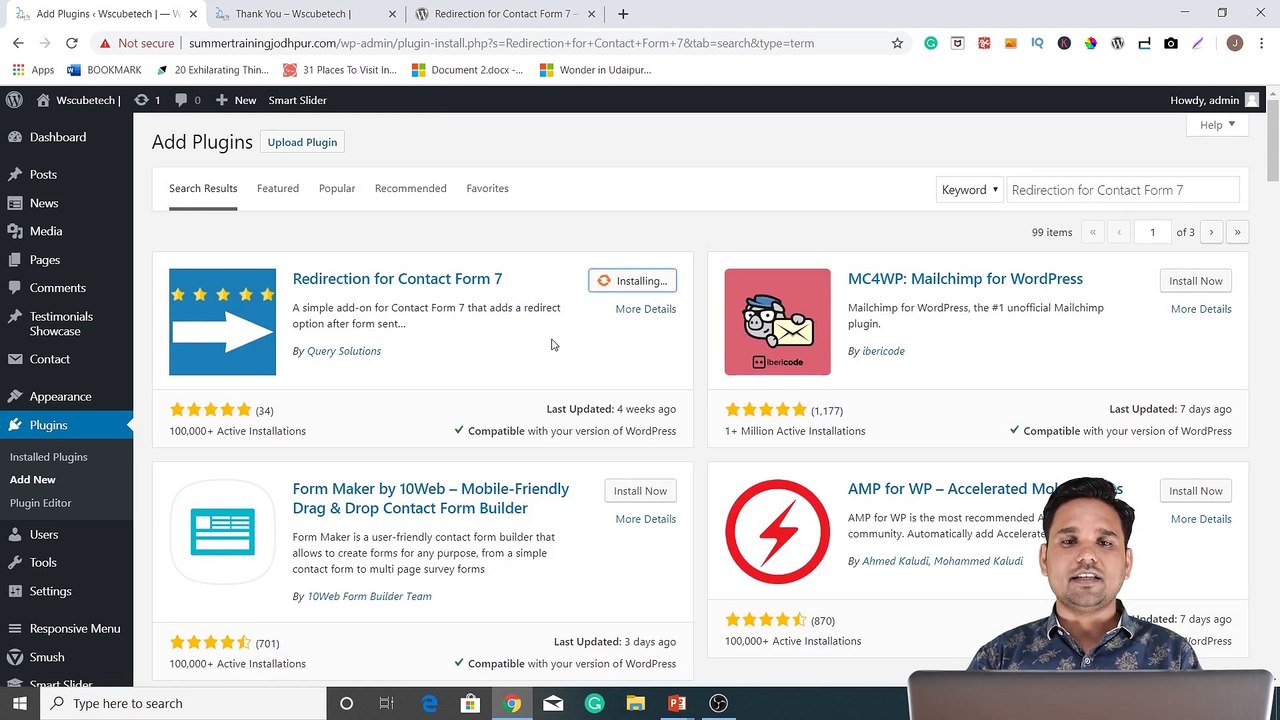This screenshot has width=1280, height=720.
Task: Reload the page in Chrome
Action: [x=71, y=43]
